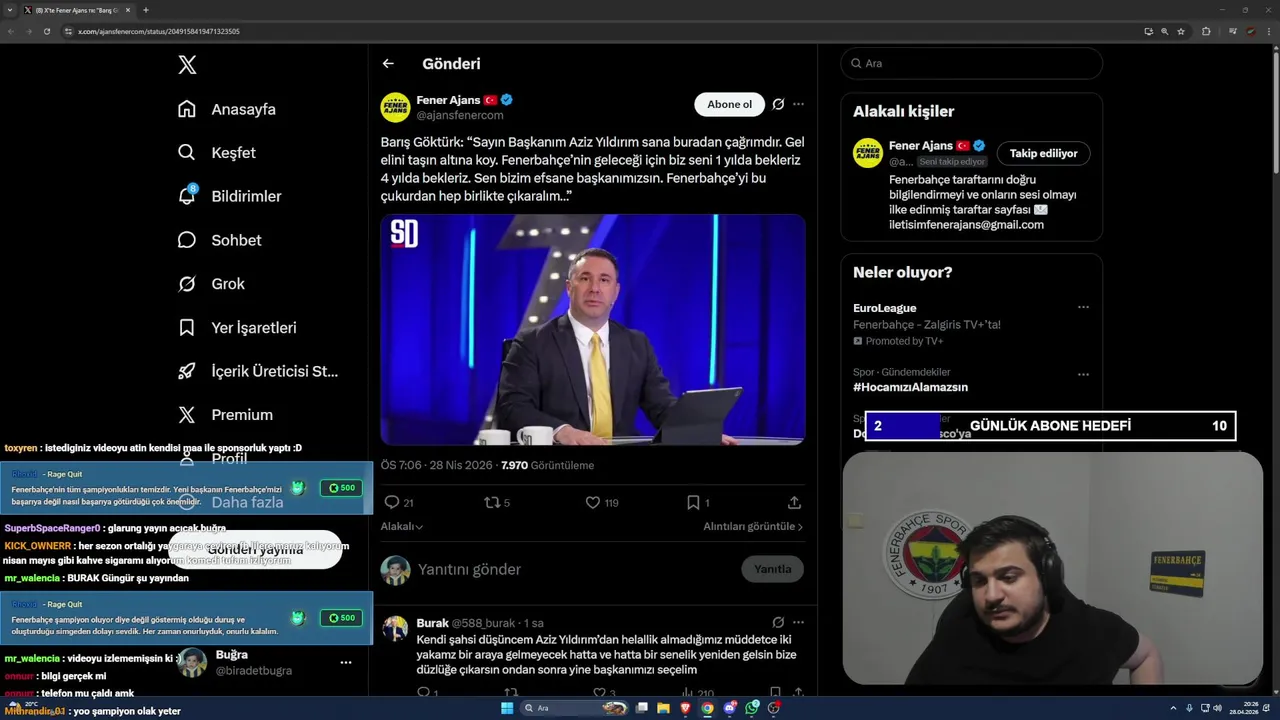
Task: Open WhatsApp from the taskbar
Action: coord(752,708)
